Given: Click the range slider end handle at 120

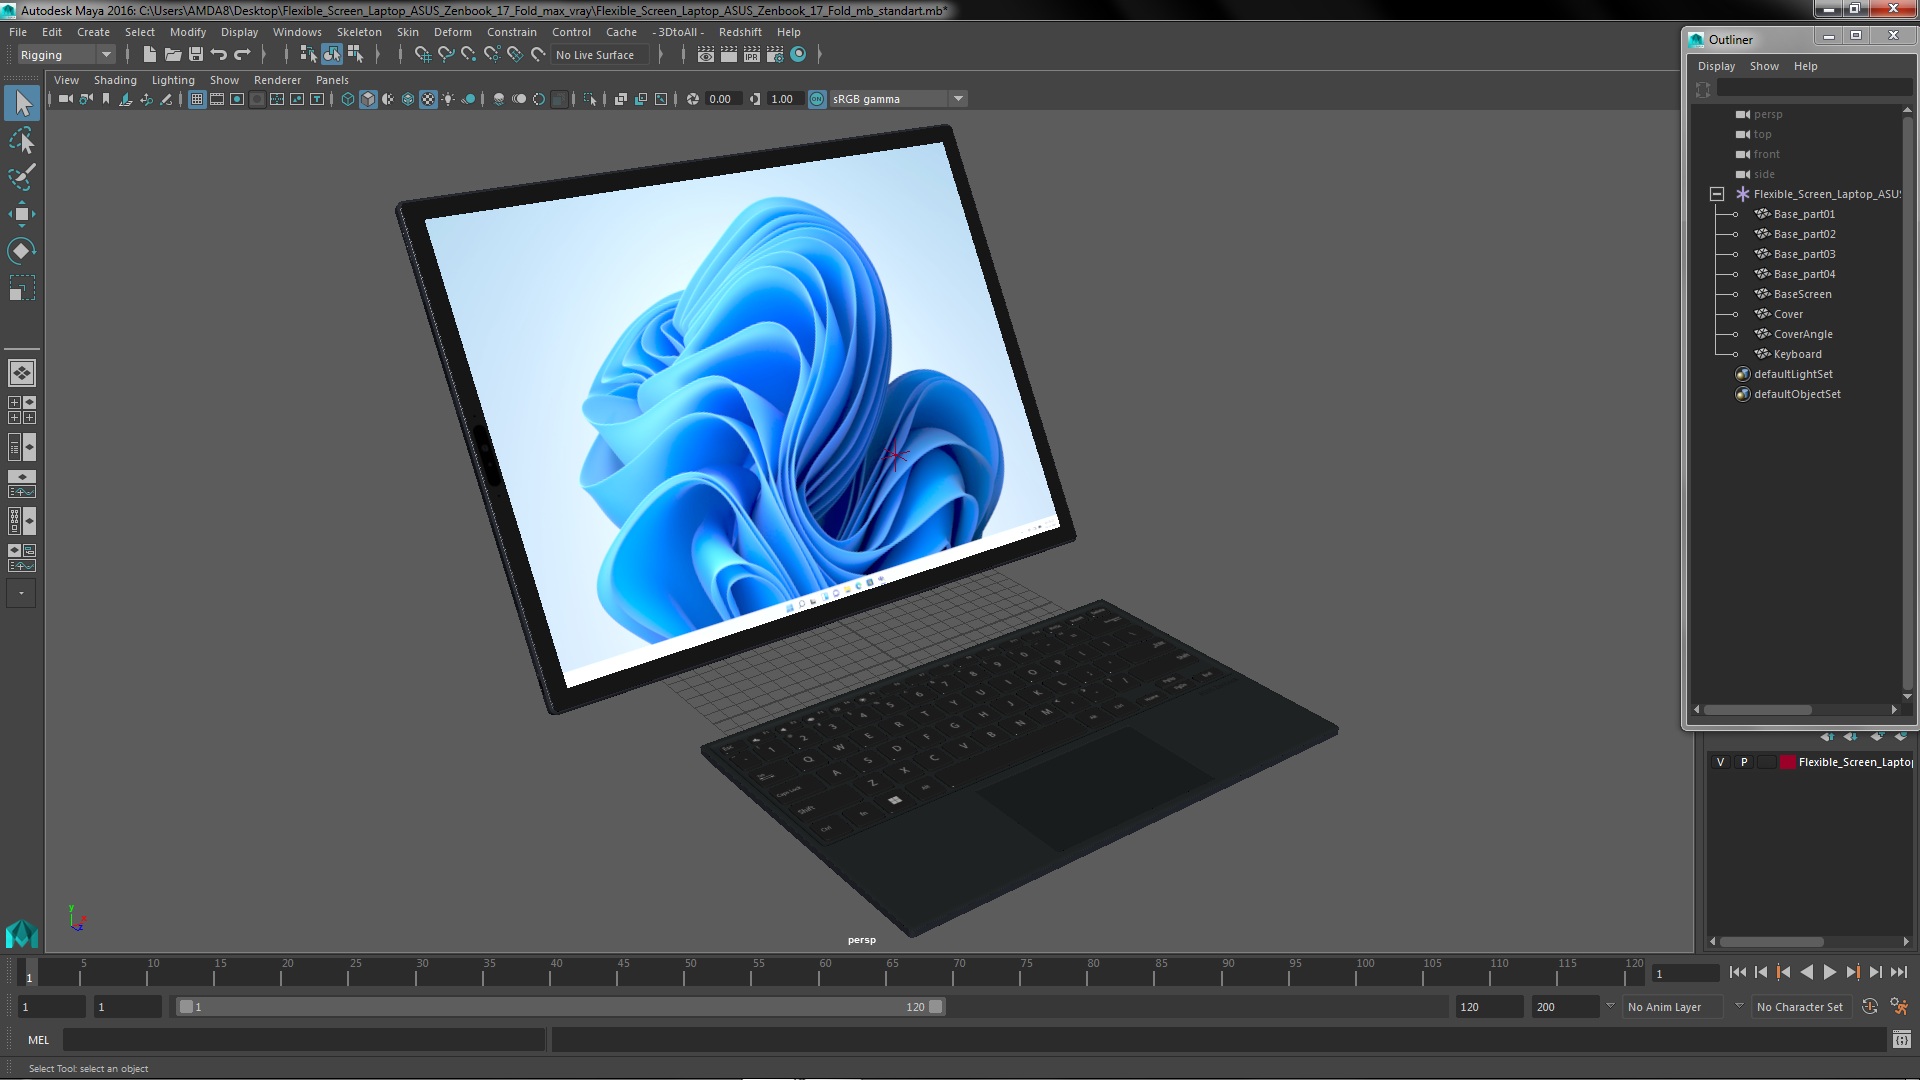Looking at the screenshot, I should [x=936, y=1007].
